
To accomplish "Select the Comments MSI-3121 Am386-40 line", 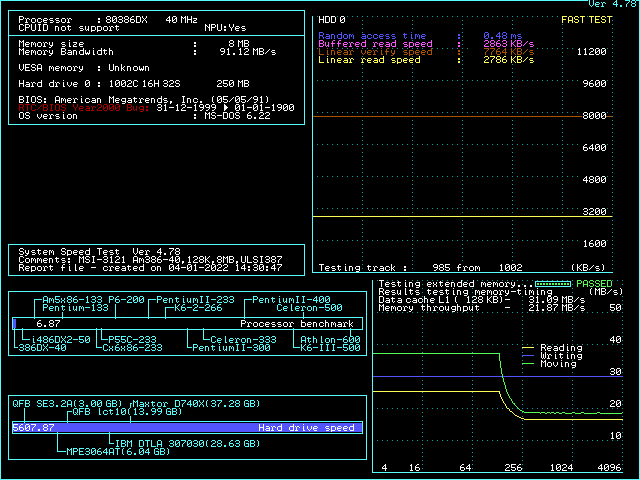I will [x=150, y=260].
